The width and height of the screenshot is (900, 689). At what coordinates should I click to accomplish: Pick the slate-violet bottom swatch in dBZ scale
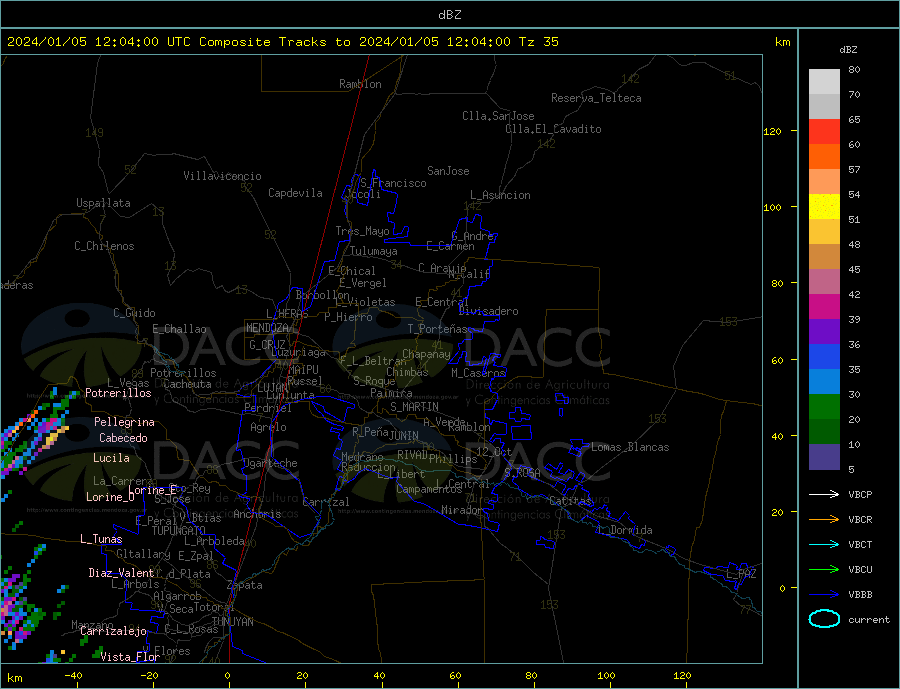coord(824,457)
